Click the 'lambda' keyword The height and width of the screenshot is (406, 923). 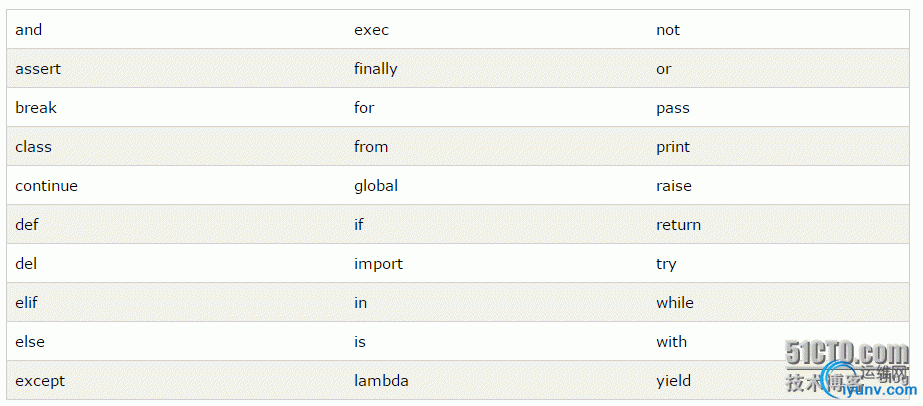tap(381, 381)
